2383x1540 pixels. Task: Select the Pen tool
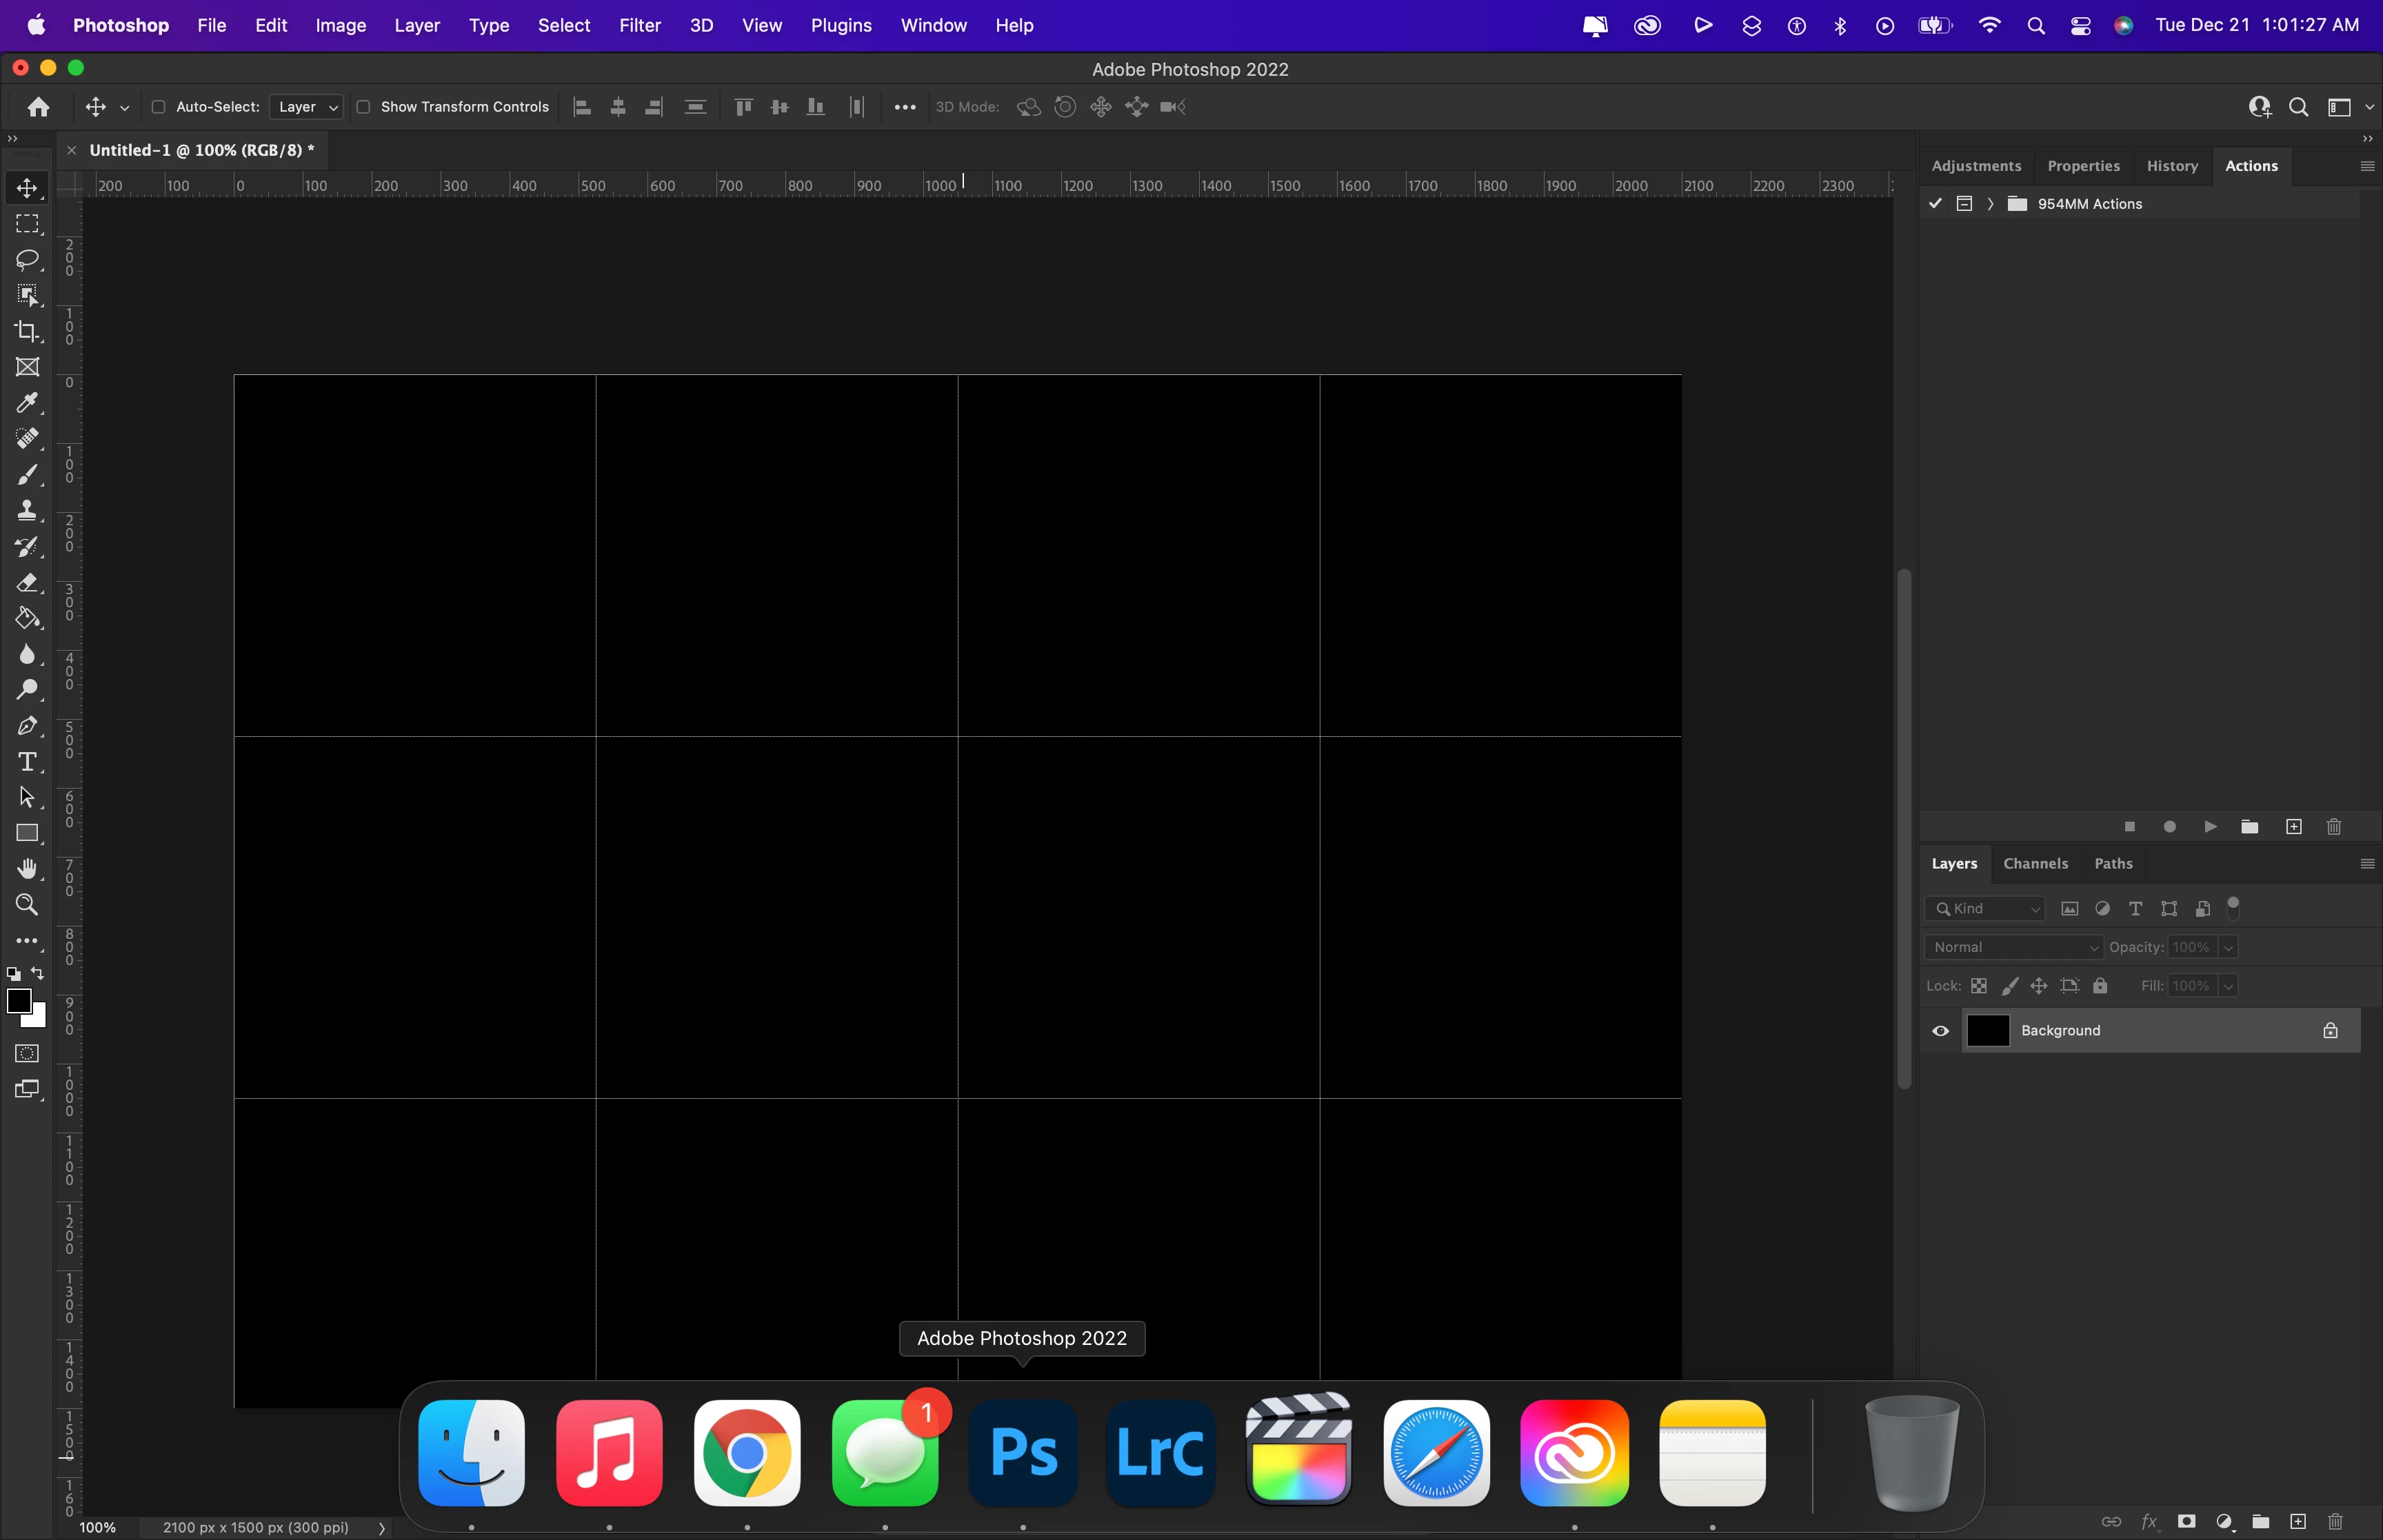pos(27,726)
